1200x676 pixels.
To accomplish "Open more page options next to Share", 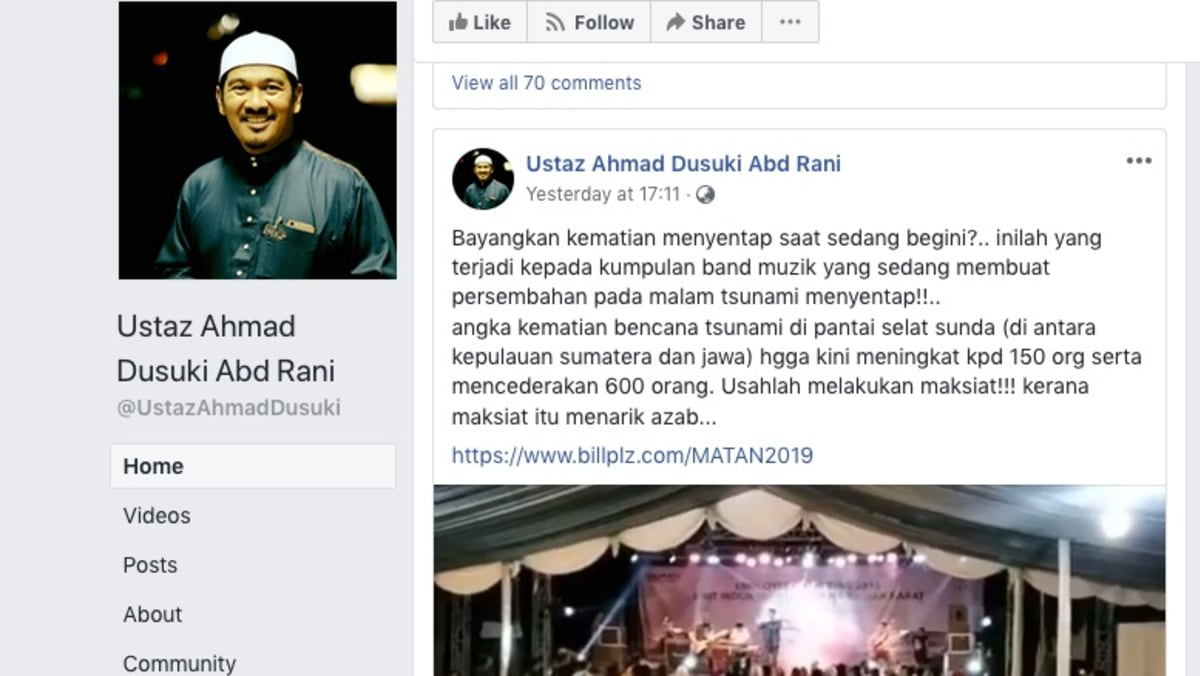I will pyautogui.click(x=790, y=22).
